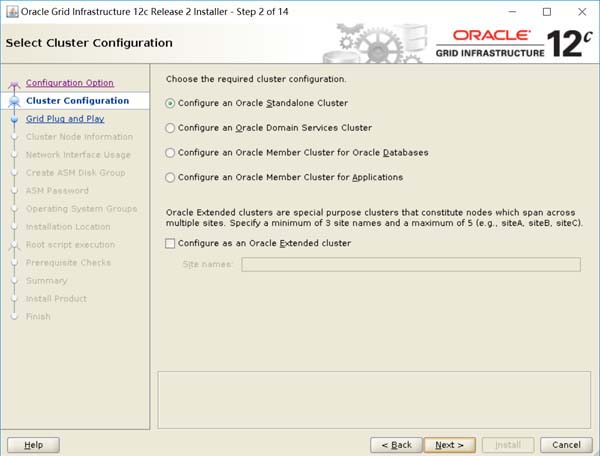Click the Cancel button

[x=566, y=445]
